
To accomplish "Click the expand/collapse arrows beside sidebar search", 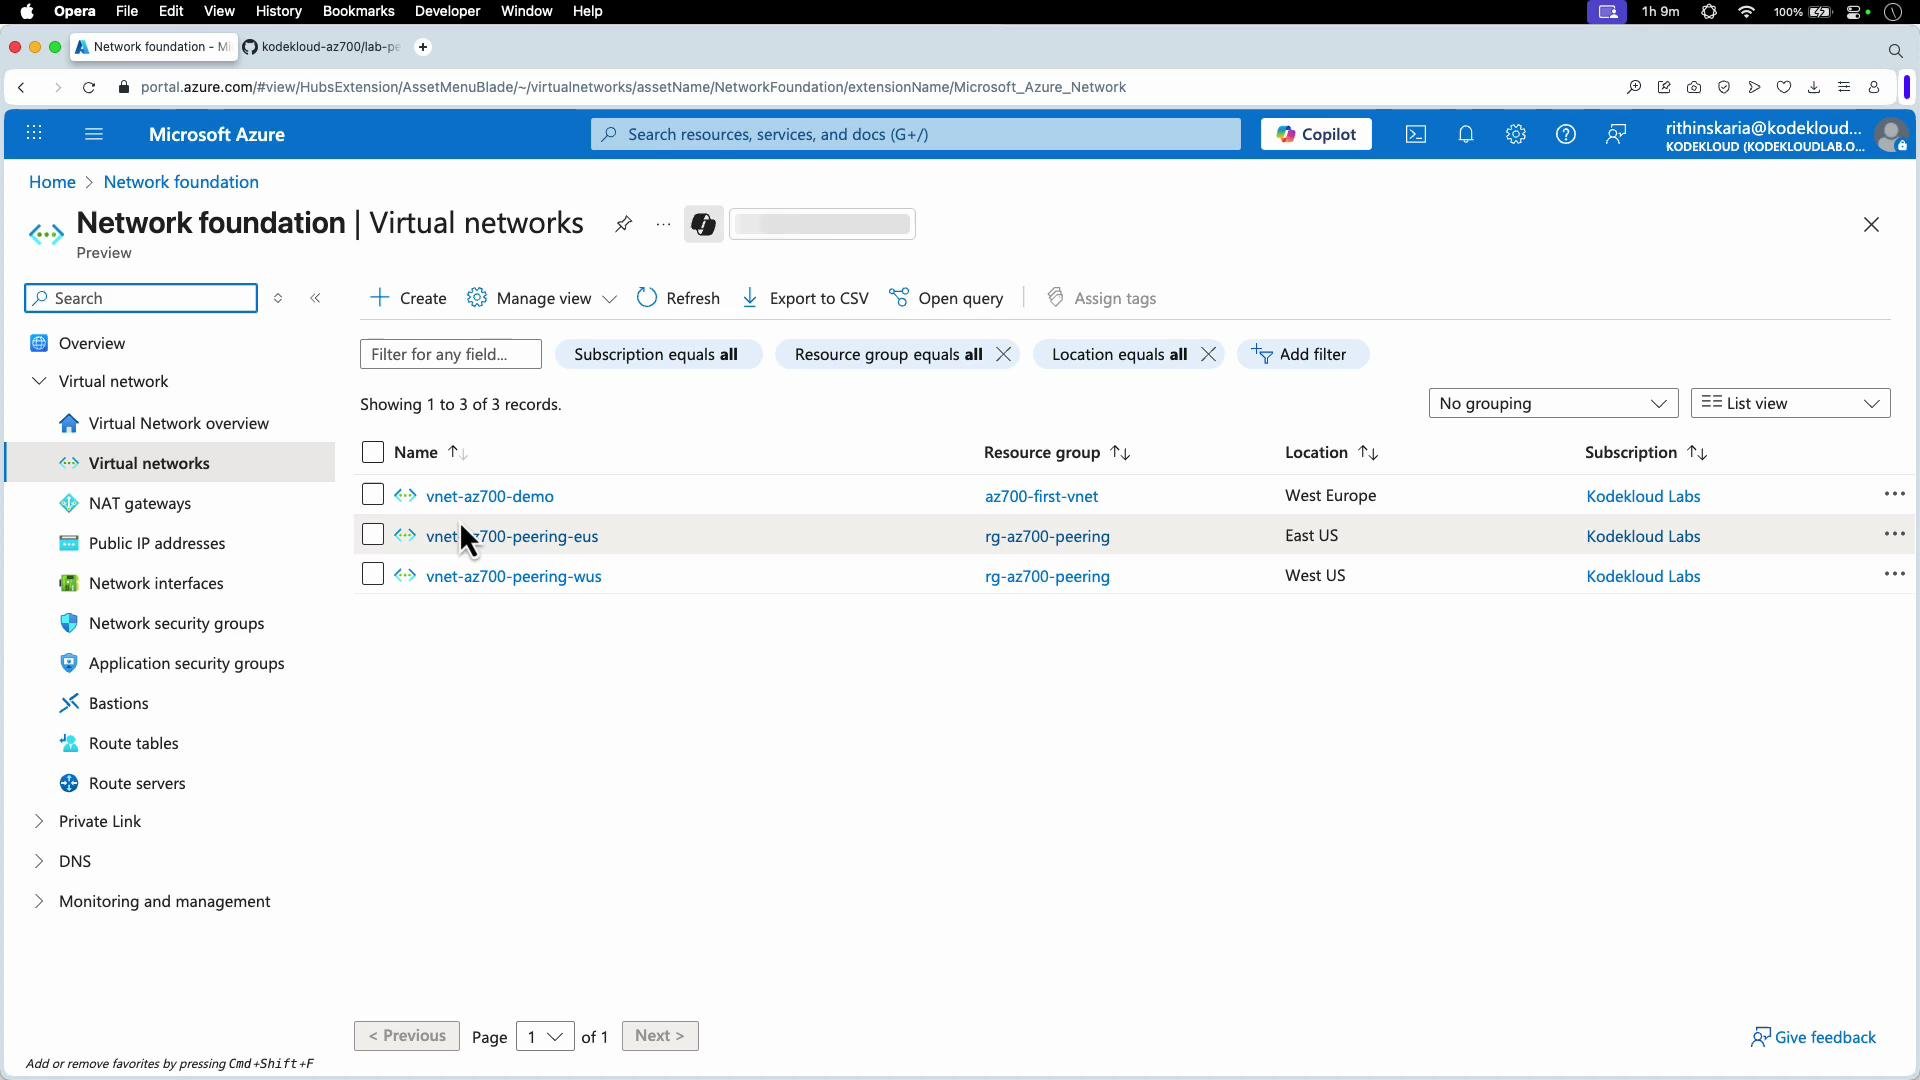I will click(278, 298).
